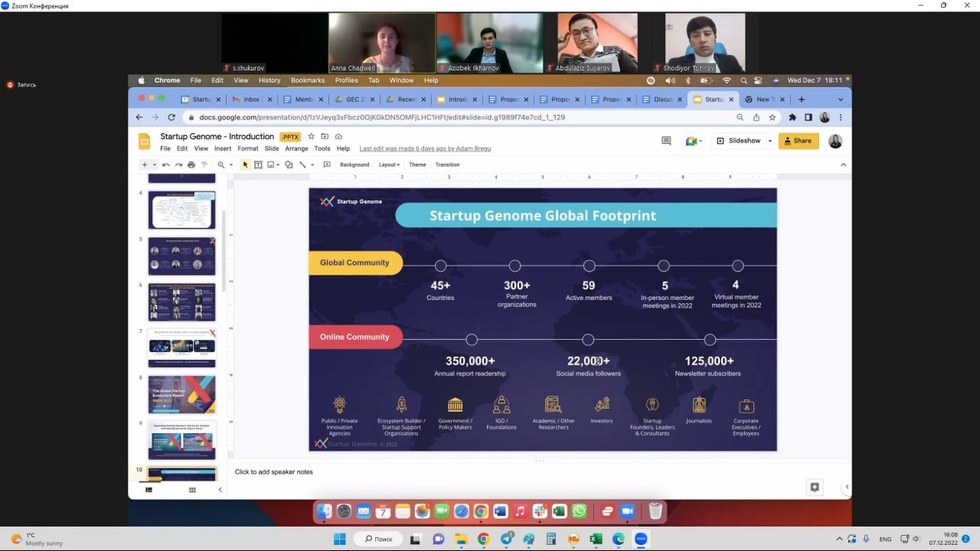980x551 pixels.
Task: Select the Text box tool
Action: [258, 165]
